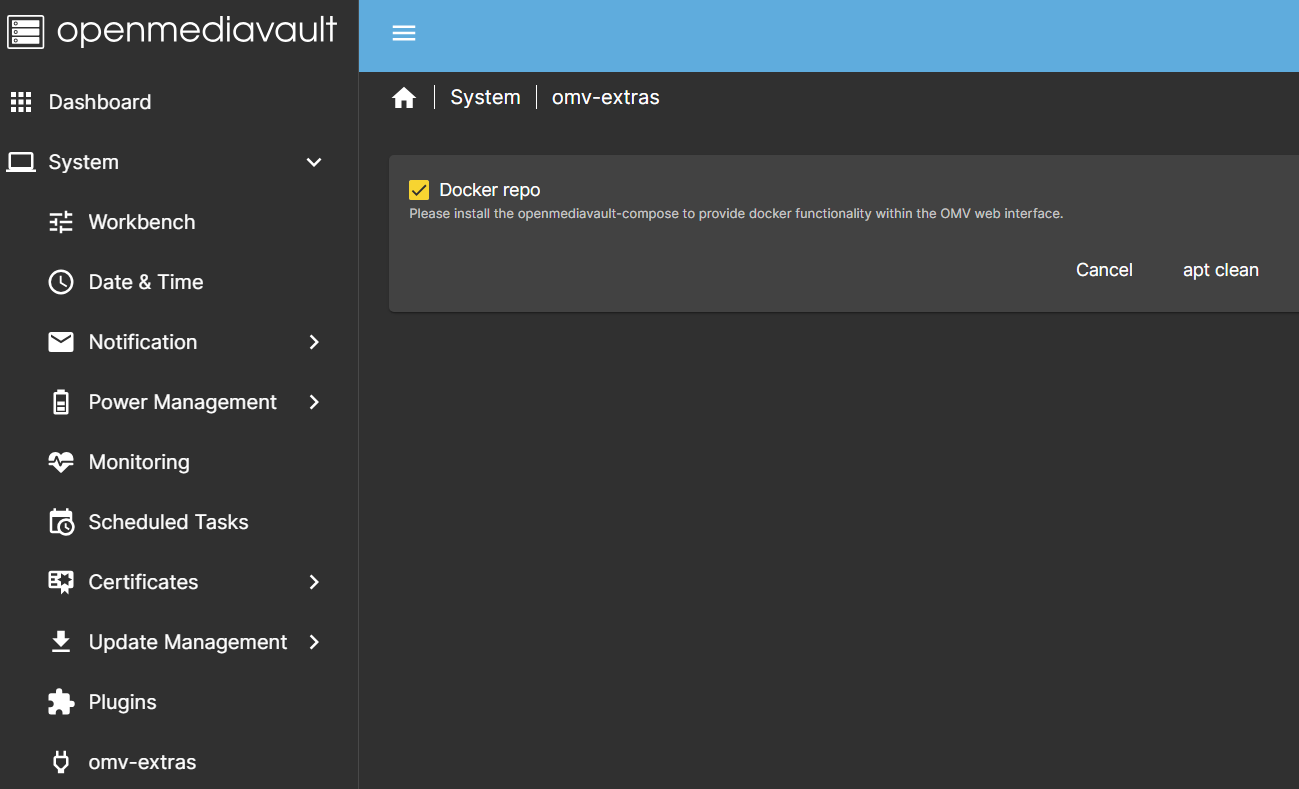Select the Update Management menu label
The image size is (1299, 789).
[x=188, y=642]
